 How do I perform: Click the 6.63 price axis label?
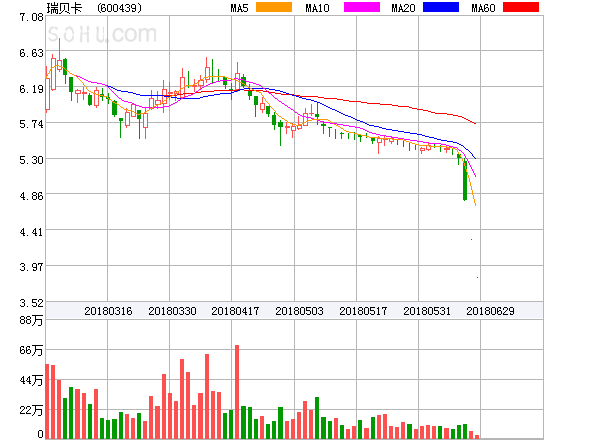(31, 53)
